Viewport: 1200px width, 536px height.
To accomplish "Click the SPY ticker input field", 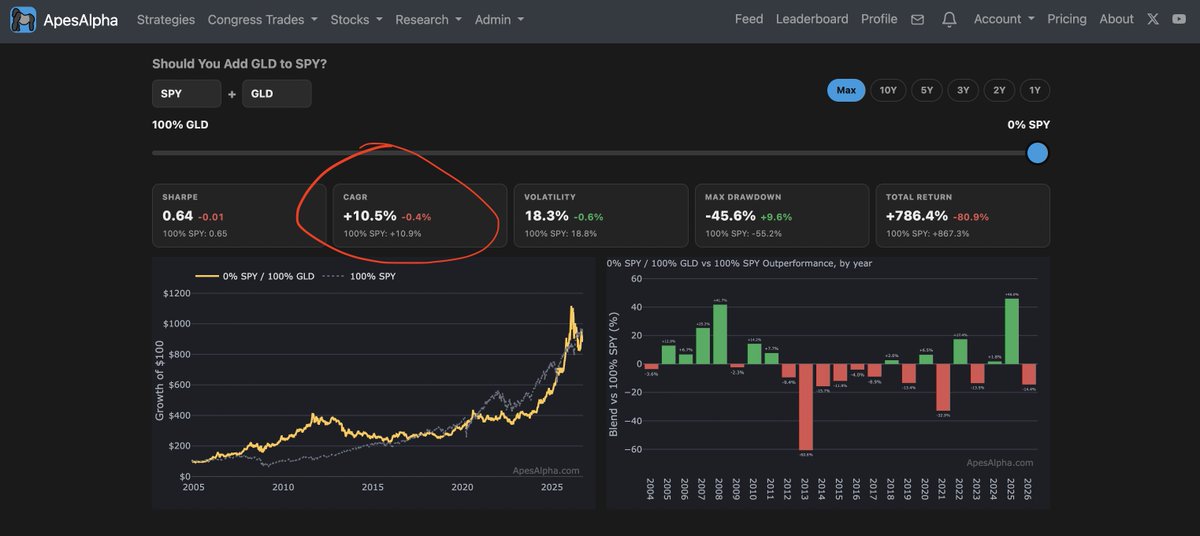I will (x=187, y=94).
